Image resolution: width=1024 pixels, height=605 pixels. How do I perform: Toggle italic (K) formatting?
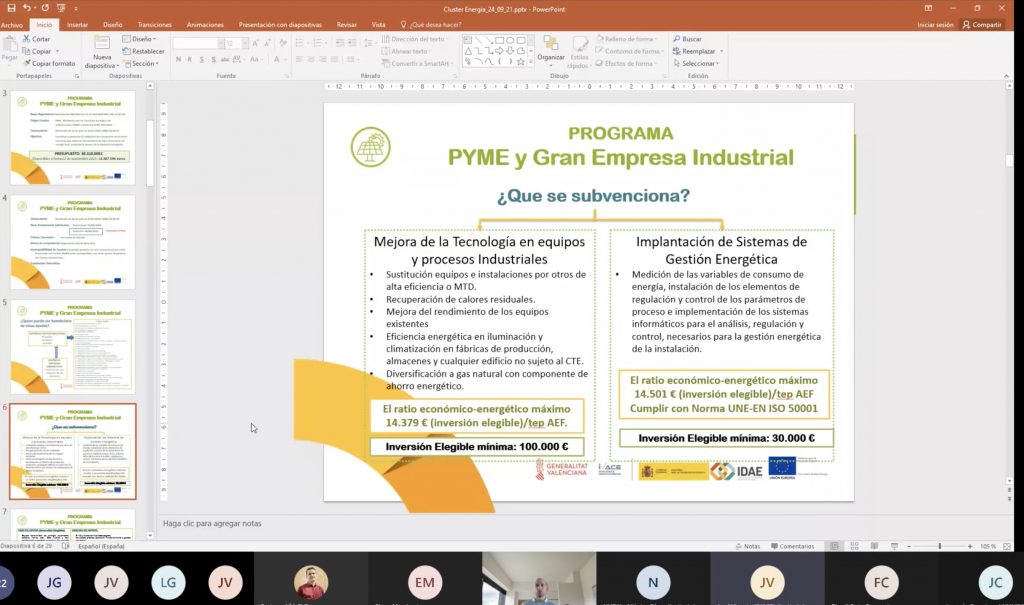pos(190,59)
